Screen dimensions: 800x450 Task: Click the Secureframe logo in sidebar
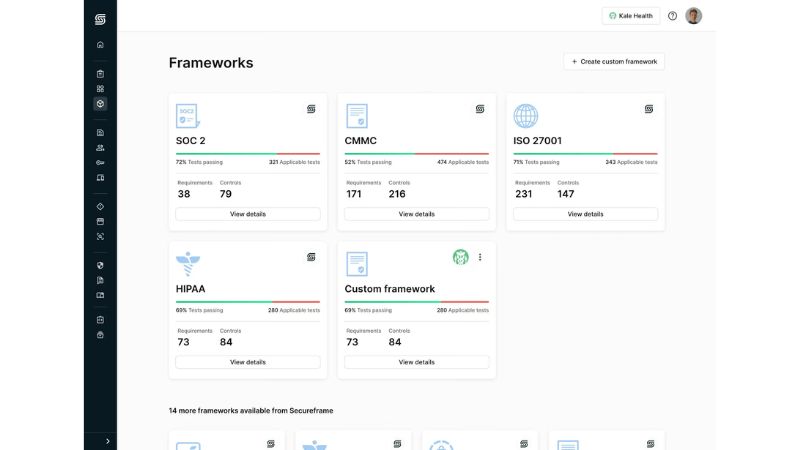[100, 19]
